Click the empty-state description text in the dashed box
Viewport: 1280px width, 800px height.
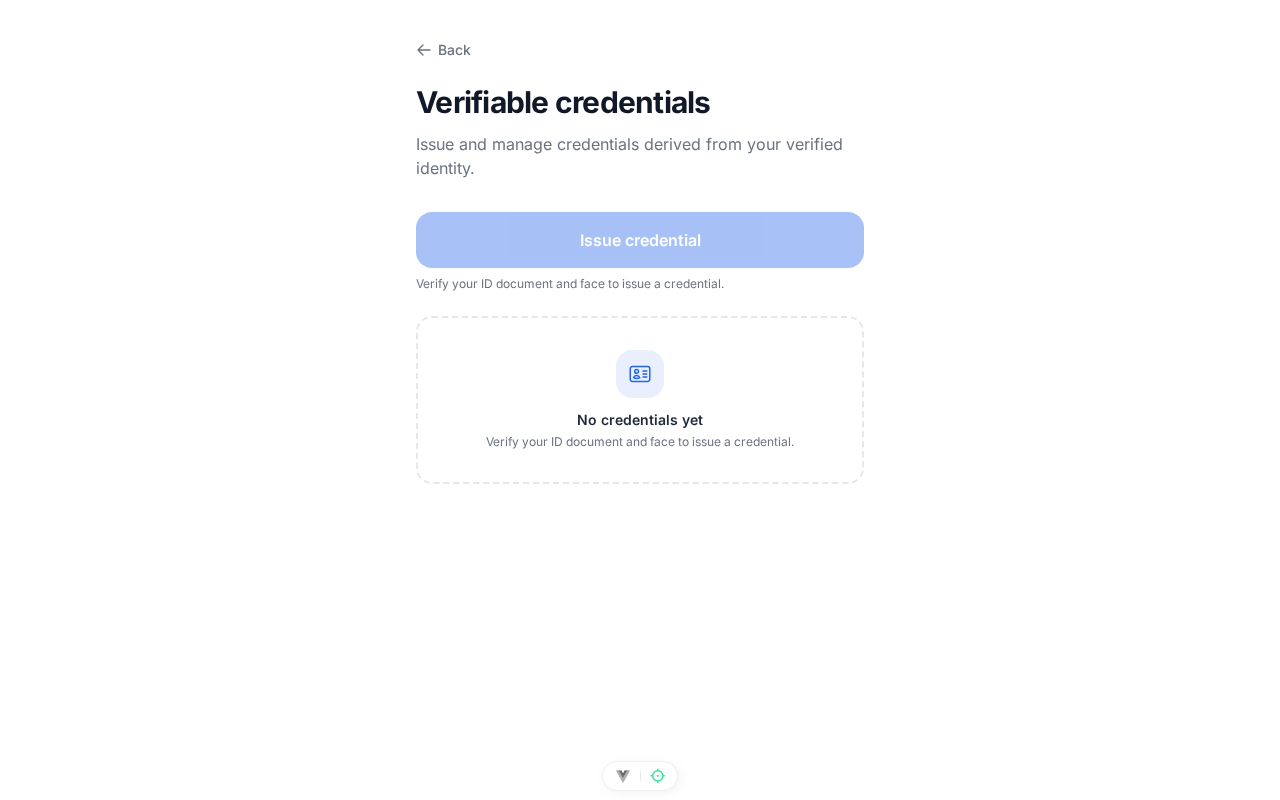tap(640, 442)
